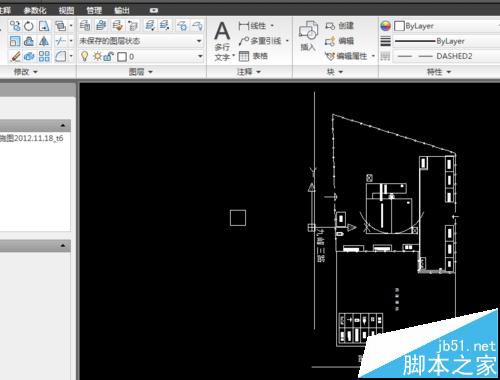Switch to the 管理 ribbon tab
Screen dimensions: 500x380
pos(94,11)
